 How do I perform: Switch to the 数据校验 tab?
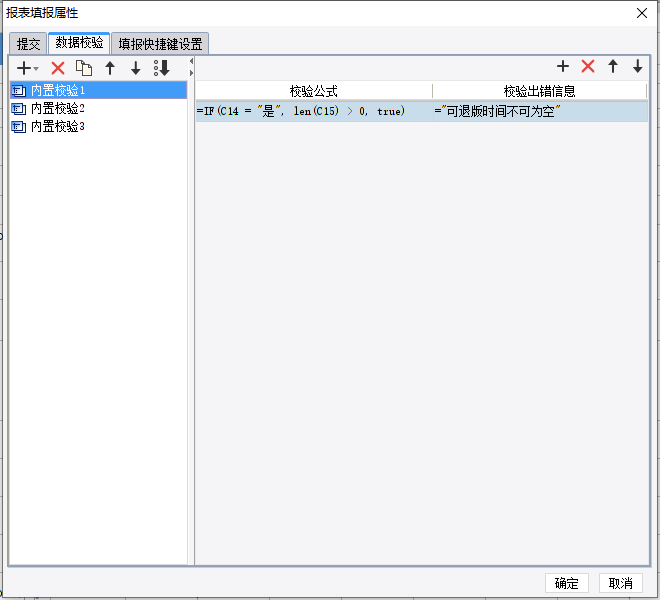tap(79, 43)
